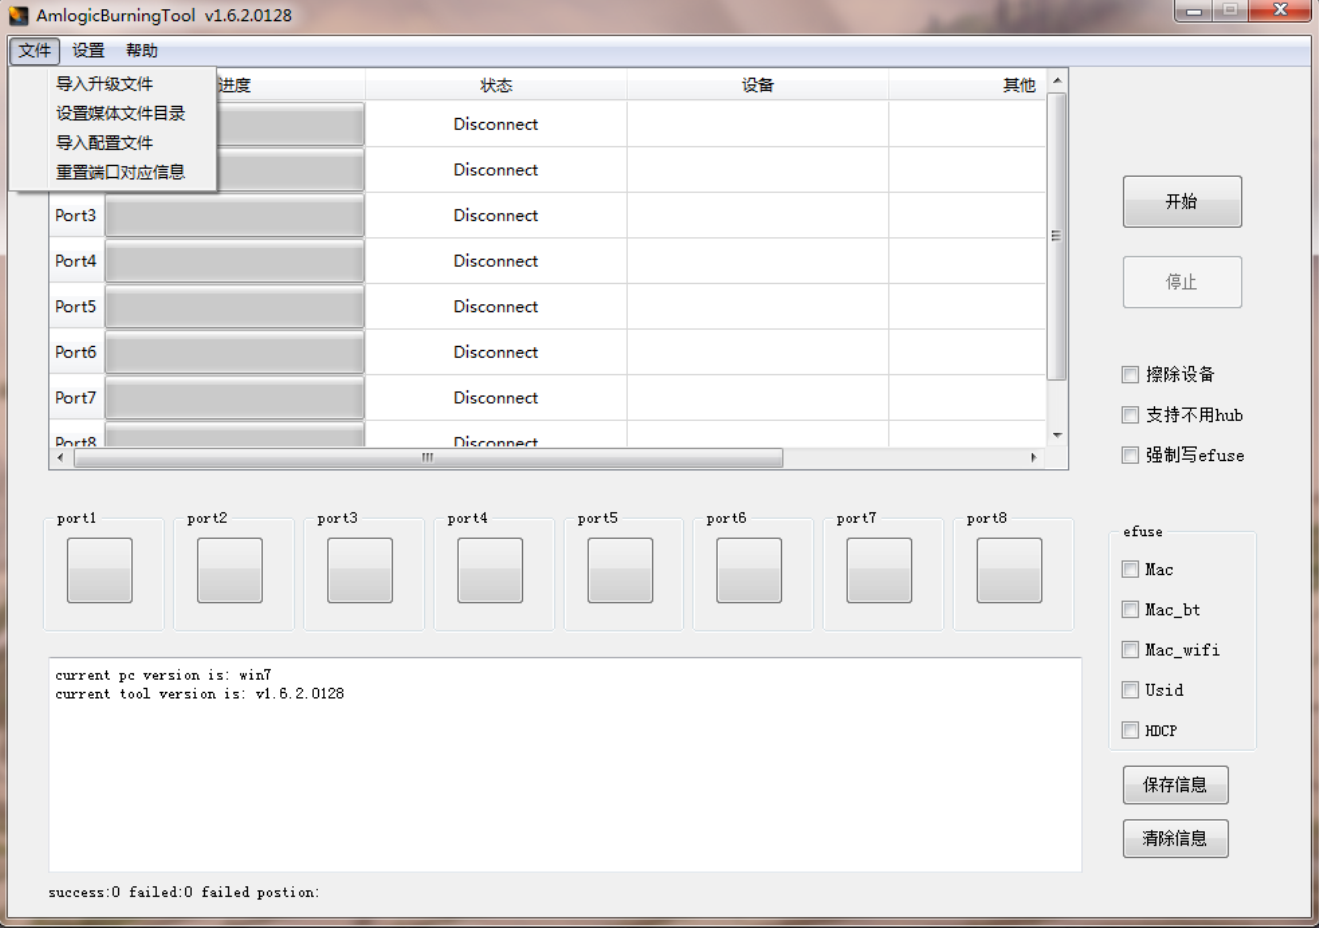Click the Port7 progress bar
Screen dimensions: 1319x928
(x=235, y=398)
